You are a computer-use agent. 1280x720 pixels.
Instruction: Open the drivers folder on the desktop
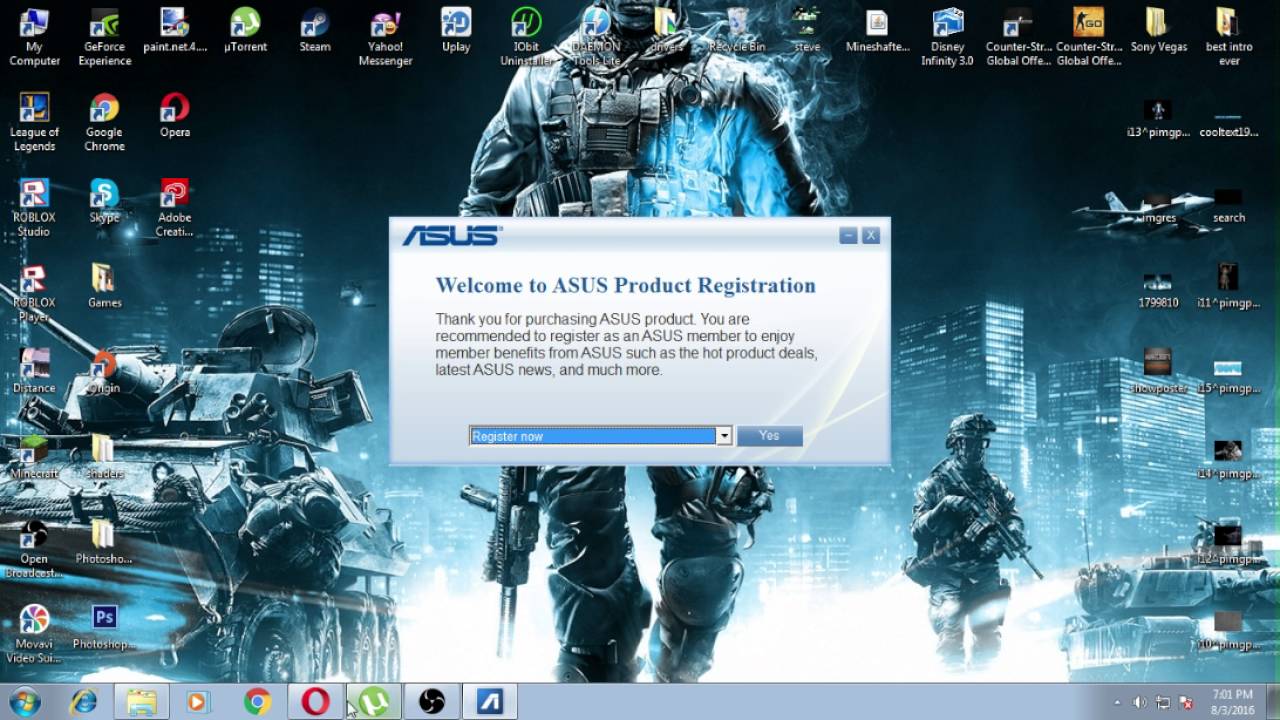pyautogui.click(x=666, y=30)
